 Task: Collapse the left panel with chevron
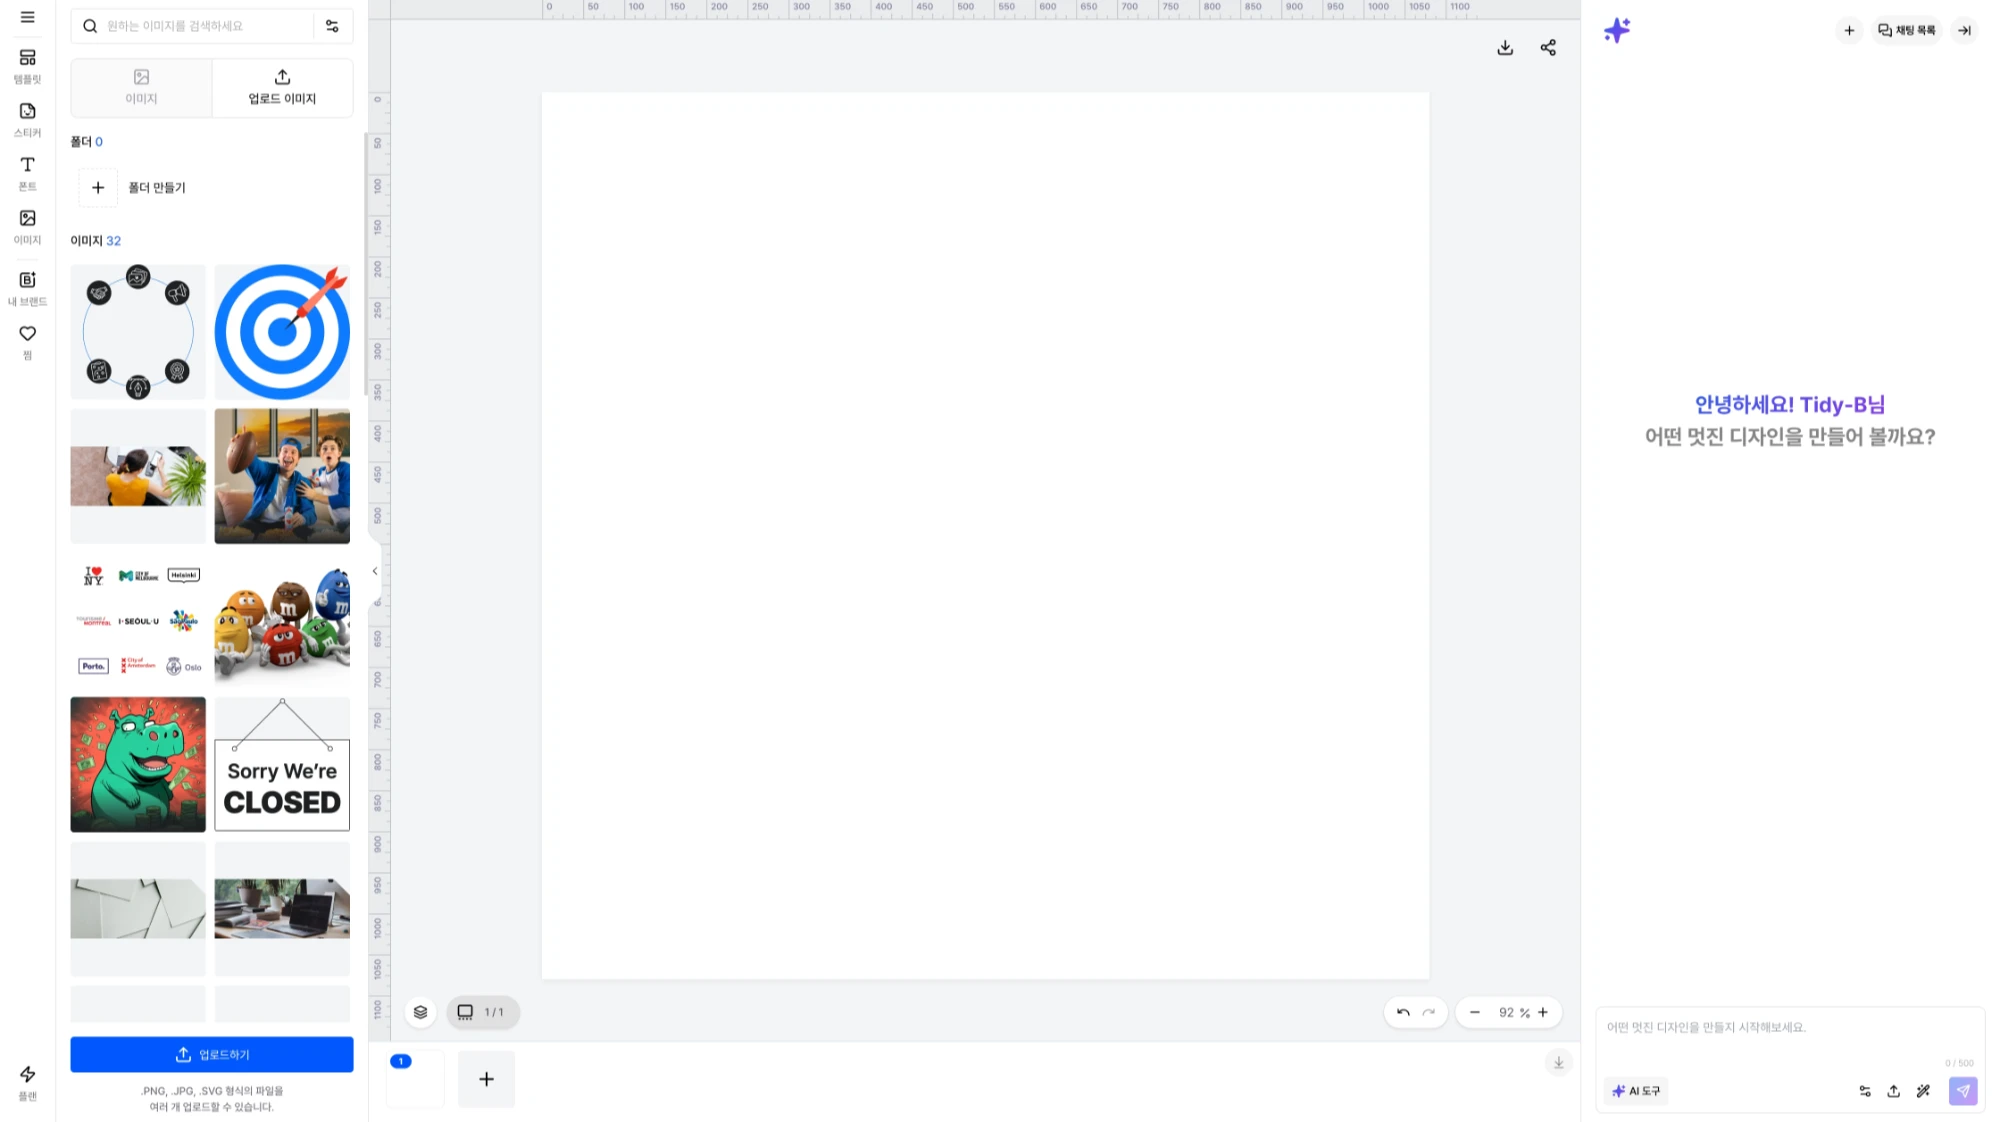point(375,571)
